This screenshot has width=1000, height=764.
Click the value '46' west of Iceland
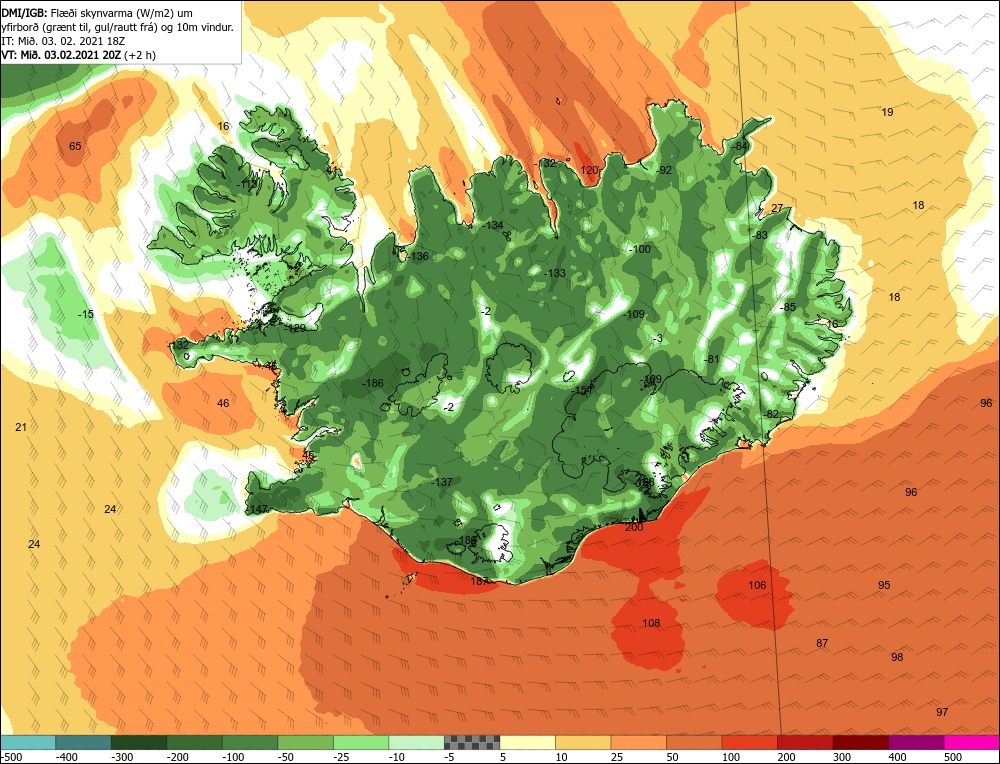pyautogui.click(x=223, y=403)
